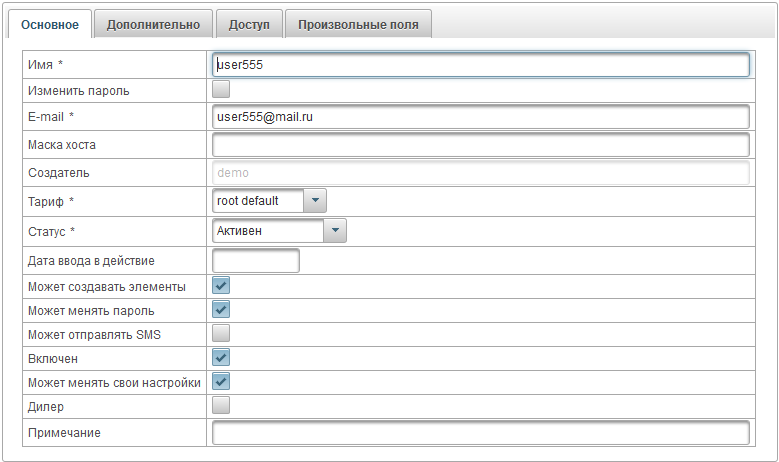The image size is (779, 462).
Task: Click the Дата ввода в действие field
Action: point(256,261)
